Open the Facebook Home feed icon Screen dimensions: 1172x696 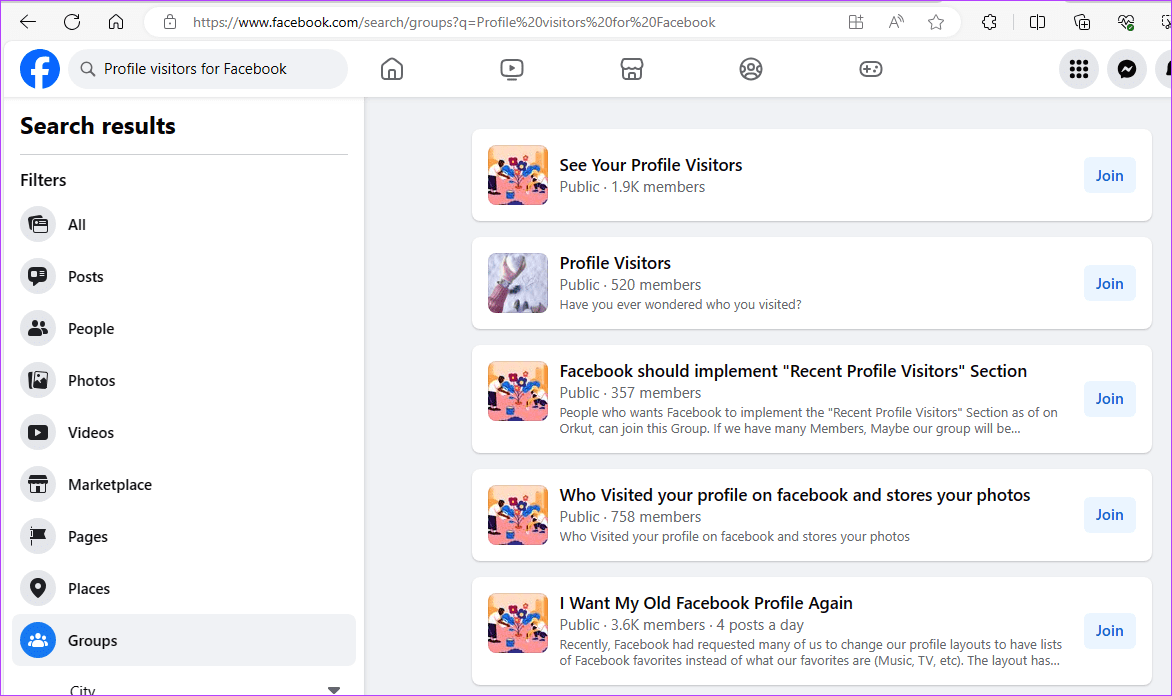pyautogui.click(x=391, y=69)
